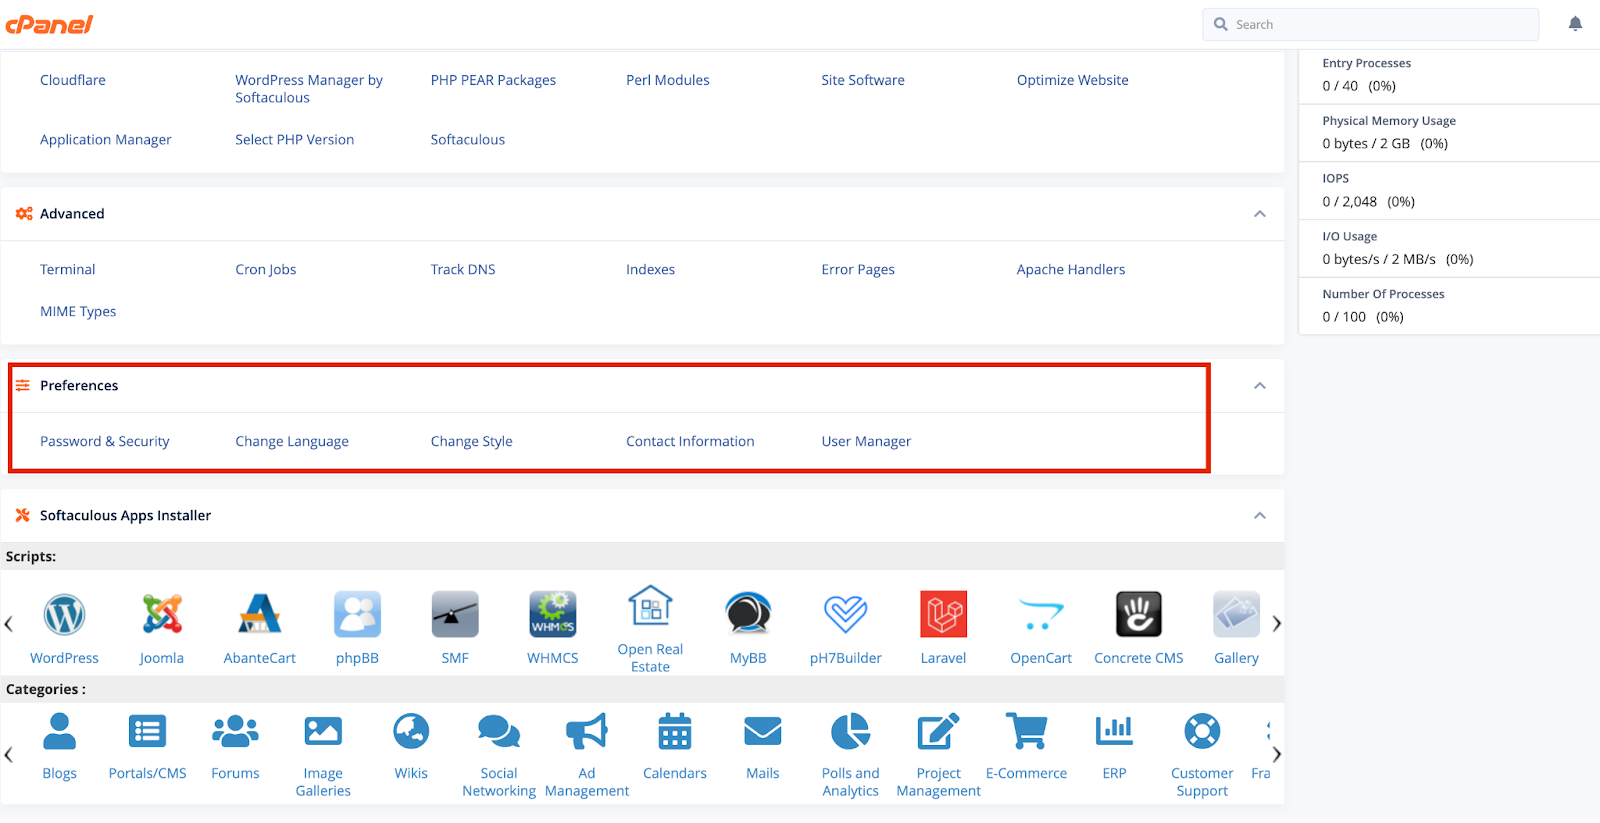This screenshot has height=823, width=1600.
Task: Show more scripts with the right arrow
Action: point(1276,624)
